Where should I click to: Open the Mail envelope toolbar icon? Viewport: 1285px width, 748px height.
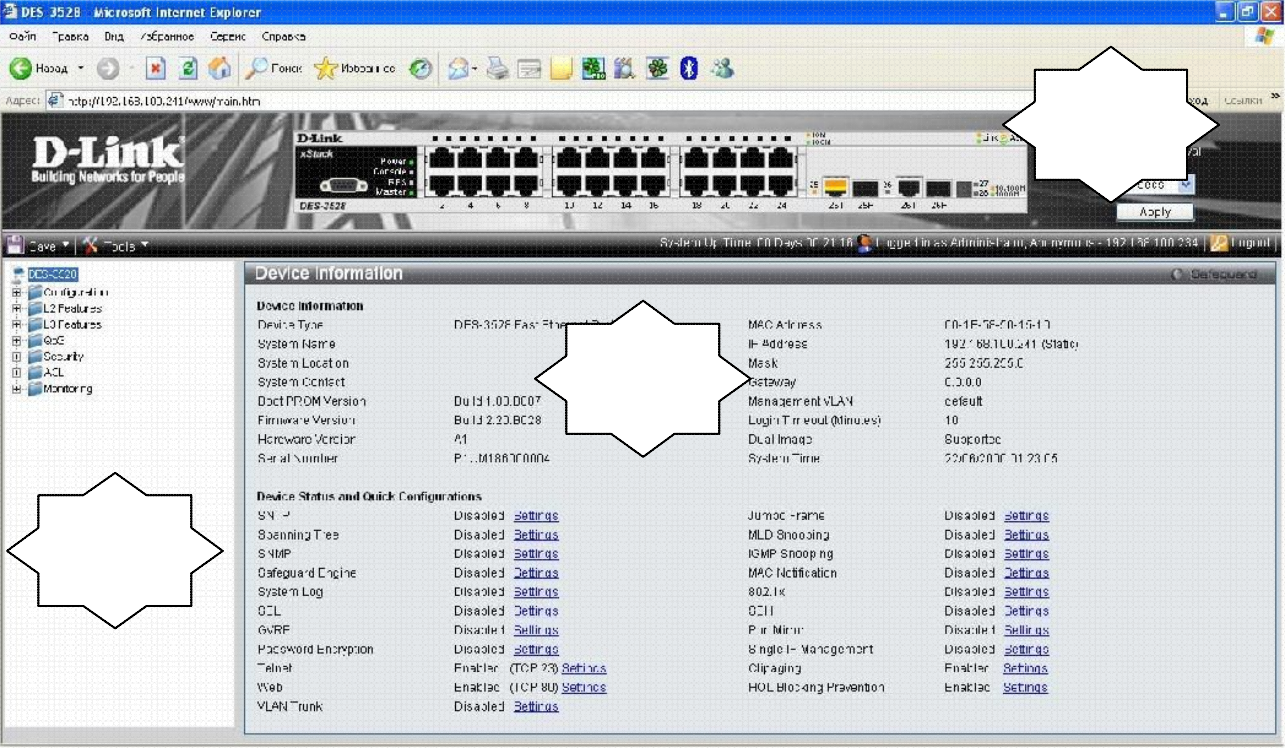(459, 68)
